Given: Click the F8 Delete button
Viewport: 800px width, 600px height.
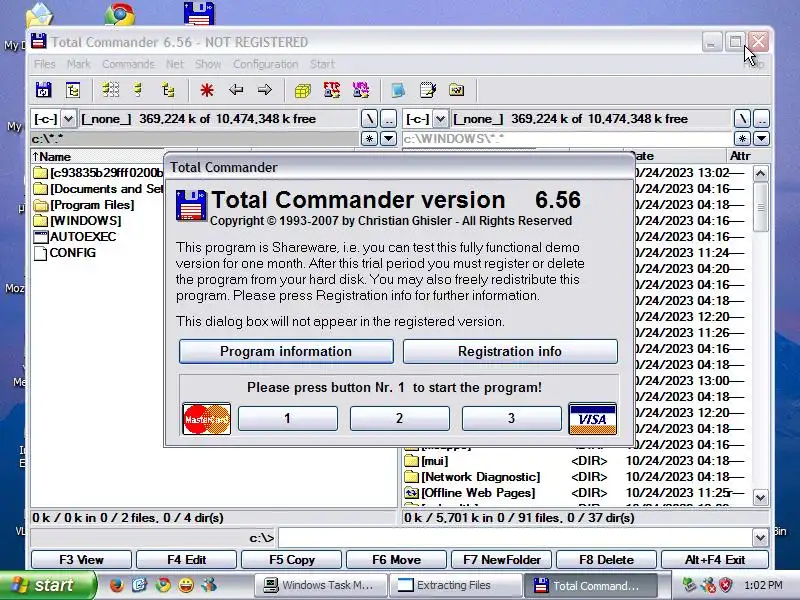Looking at the screenshot, I should (607, 560).
